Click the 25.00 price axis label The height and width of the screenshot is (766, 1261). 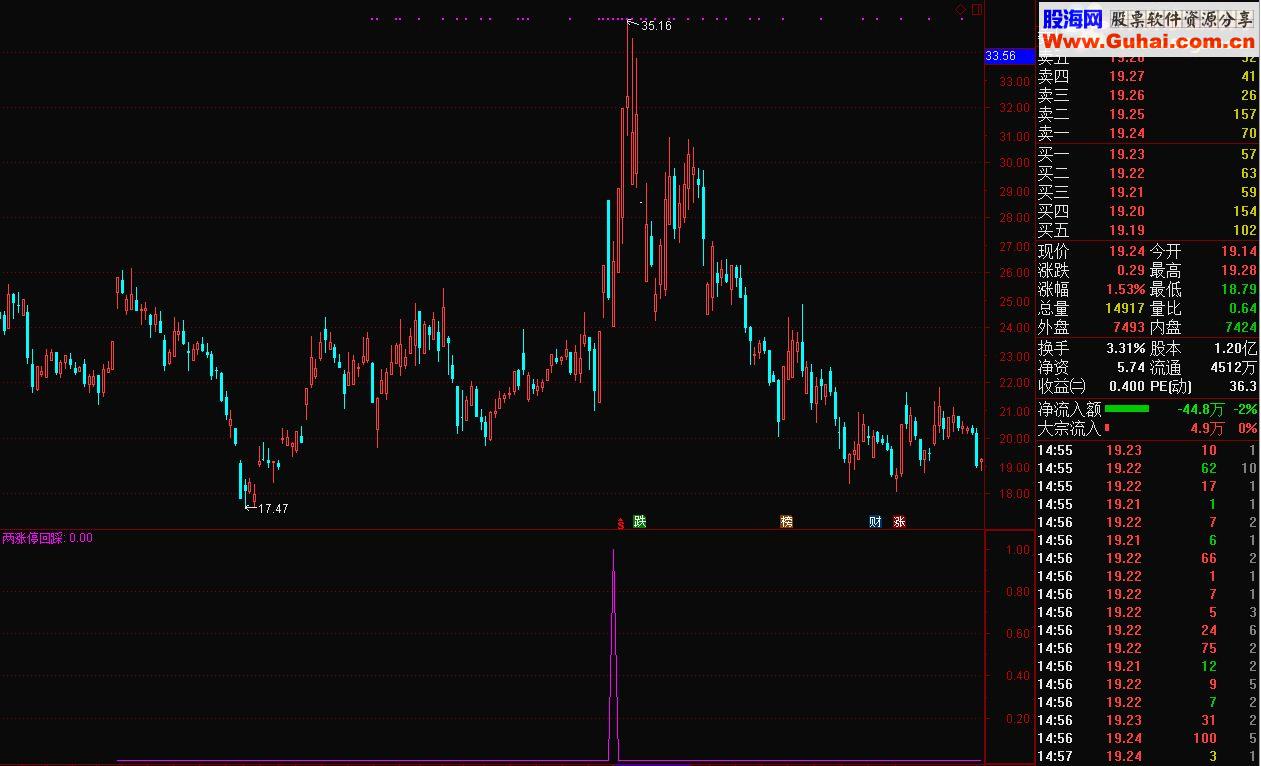point(1015,301)
